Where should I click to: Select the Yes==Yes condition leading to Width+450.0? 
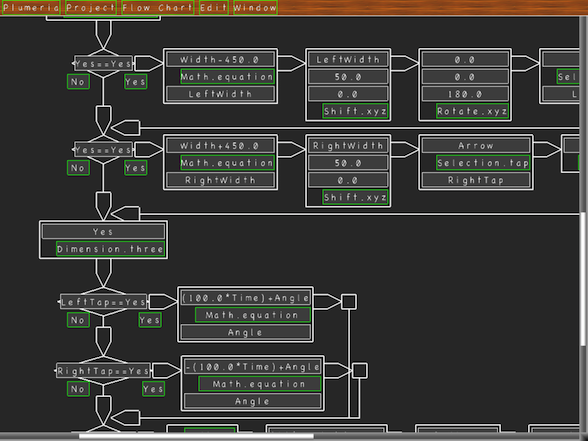[x=103, y=150]
